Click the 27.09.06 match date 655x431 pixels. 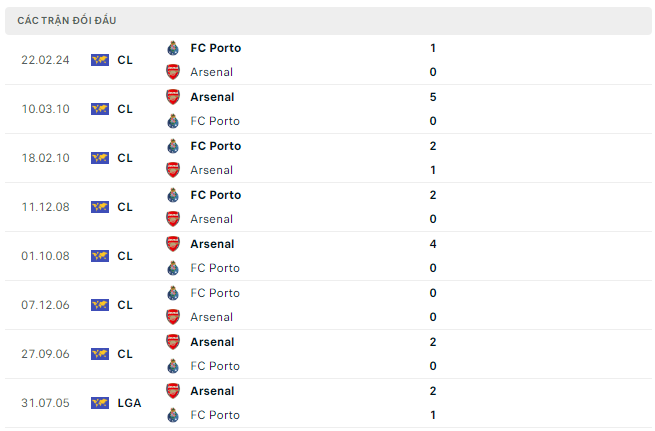(45, 354)
